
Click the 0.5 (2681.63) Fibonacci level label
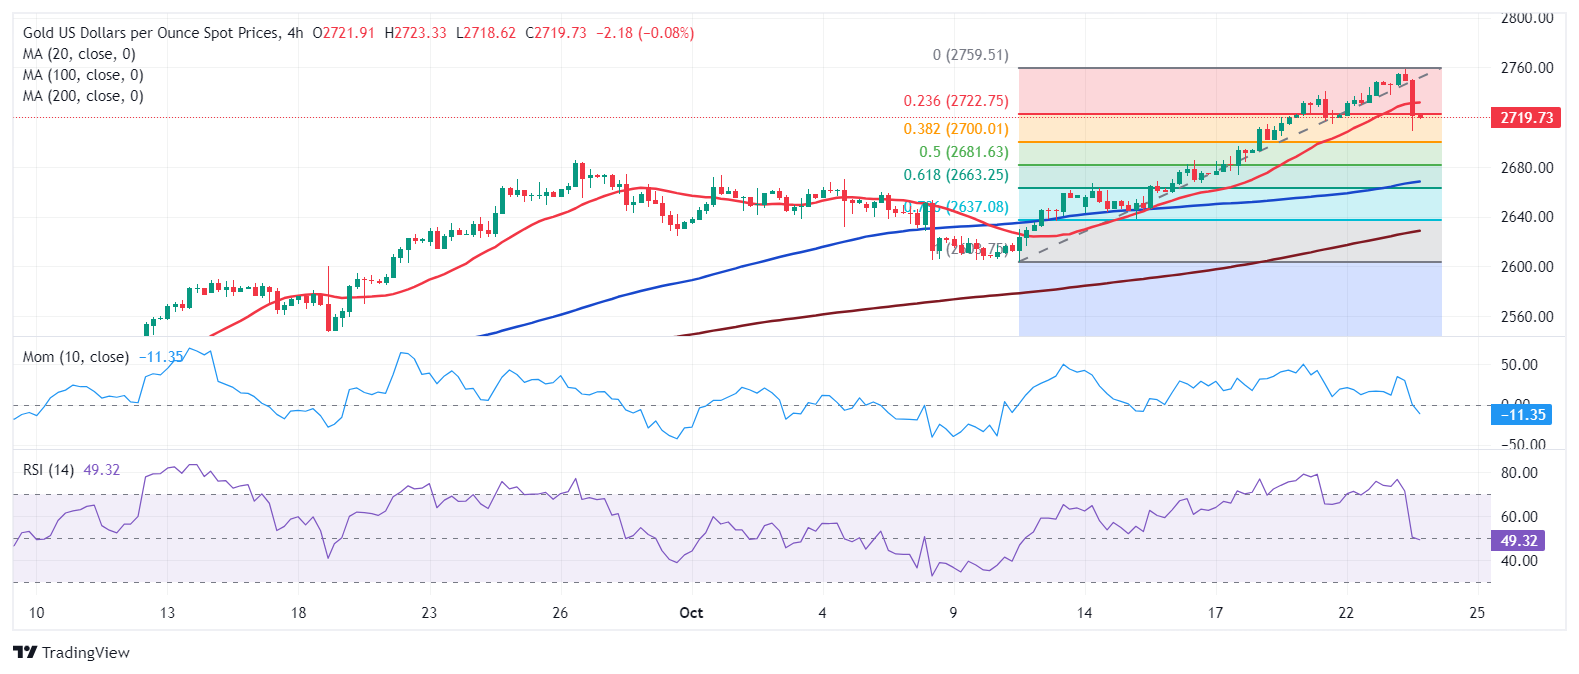tap(964, 152)
